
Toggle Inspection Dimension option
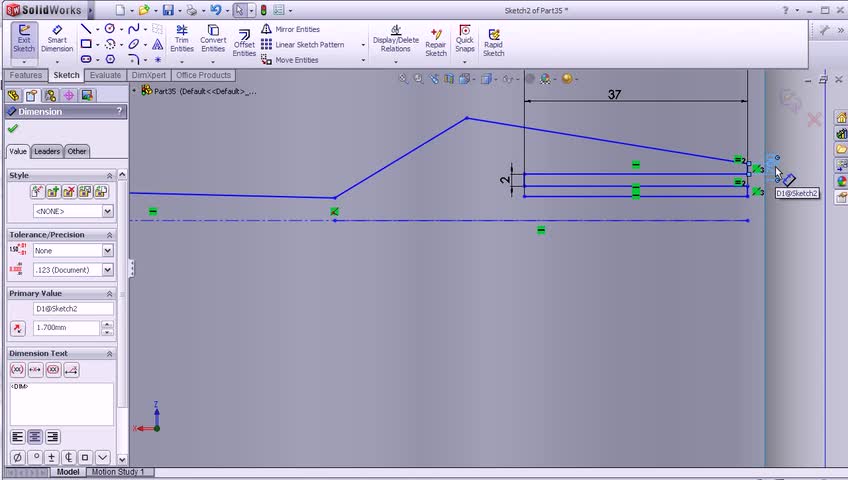(53, 370)
